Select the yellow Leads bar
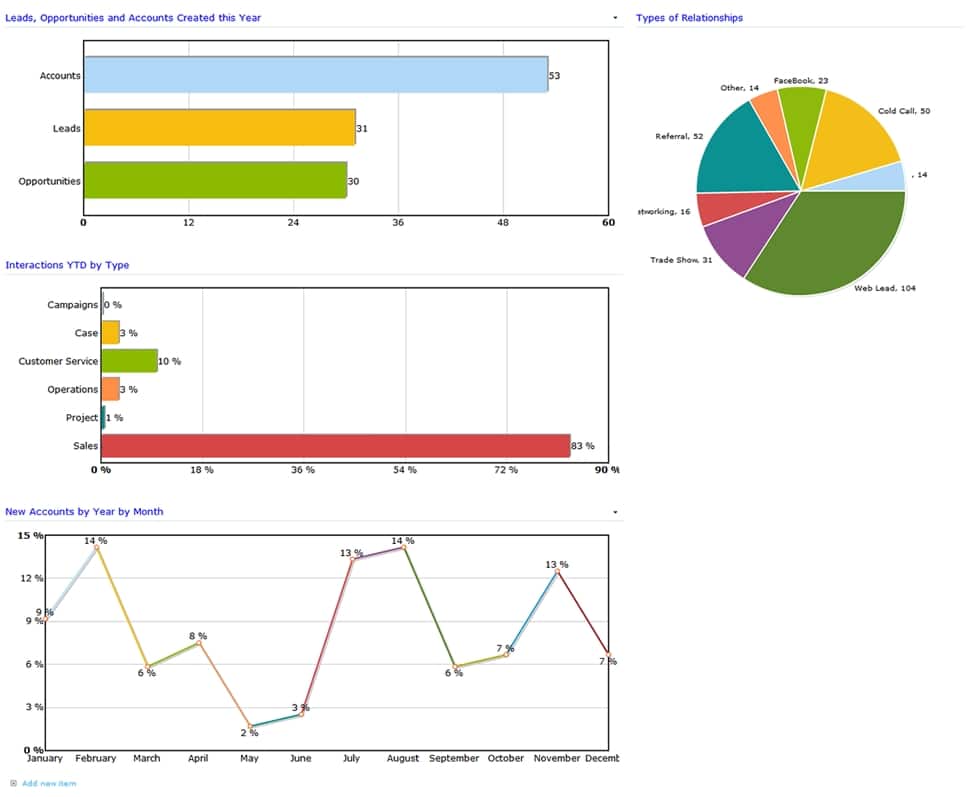 click(219, 128)
